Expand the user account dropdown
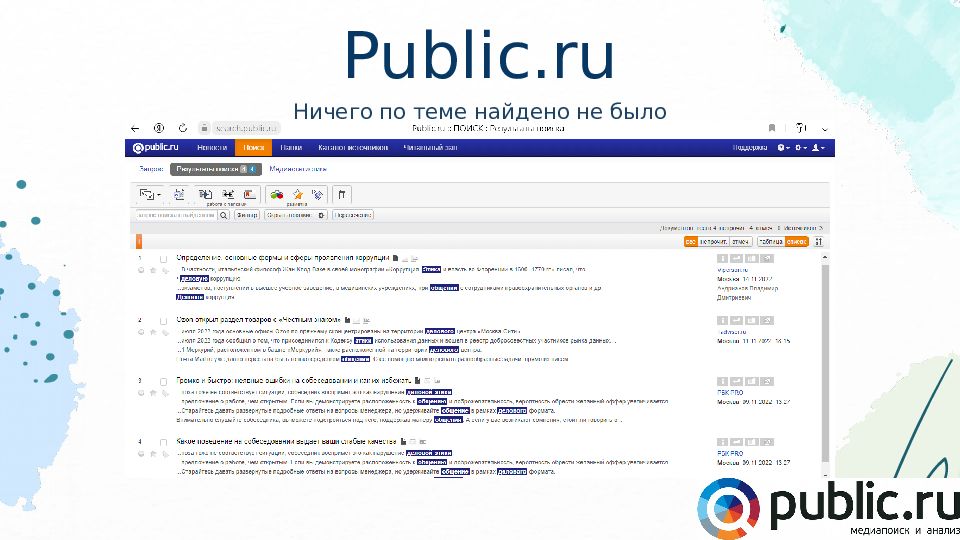Image resolution: width=960 pixels, height=540 pixels. pyautogui.click(x=818, y=148)
